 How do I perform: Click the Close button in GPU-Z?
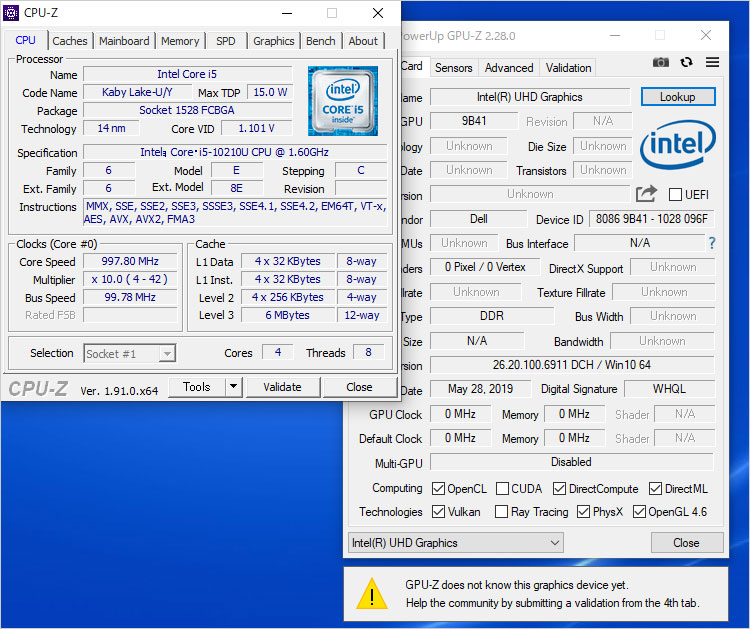click(686, 543)
